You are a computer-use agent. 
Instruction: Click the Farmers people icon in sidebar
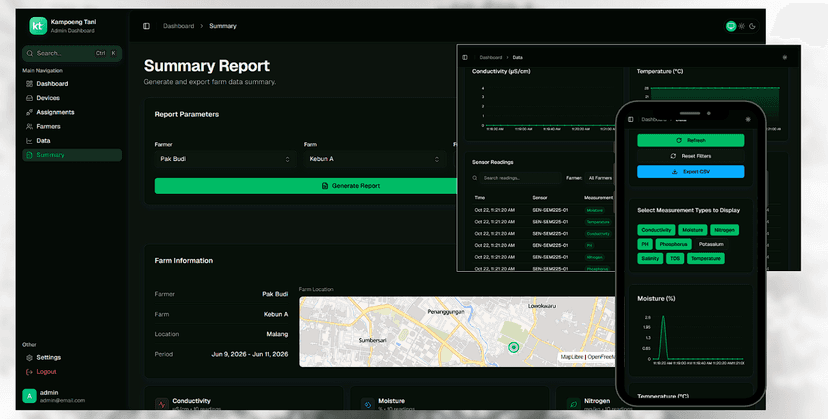[29, 126]
